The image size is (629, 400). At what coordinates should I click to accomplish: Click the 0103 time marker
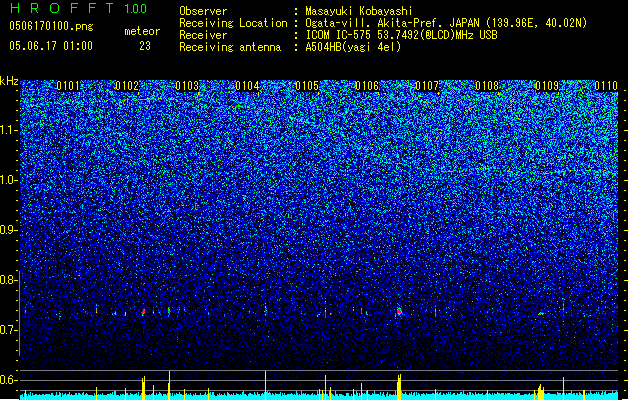187,86
